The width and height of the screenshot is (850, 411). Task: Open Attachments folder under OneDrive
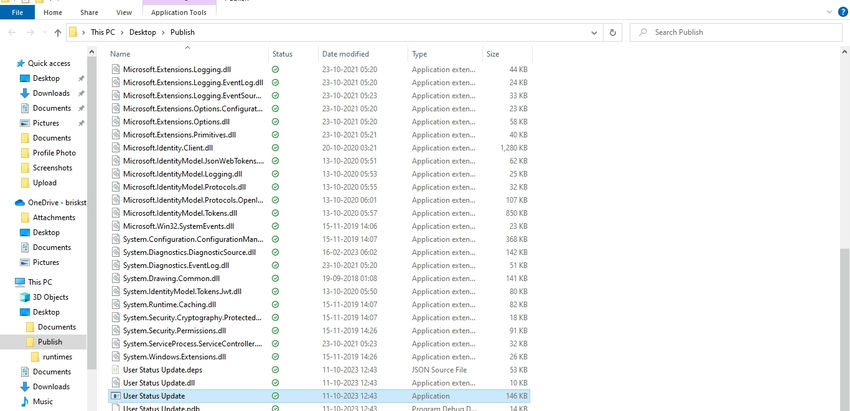coord(54,217)
